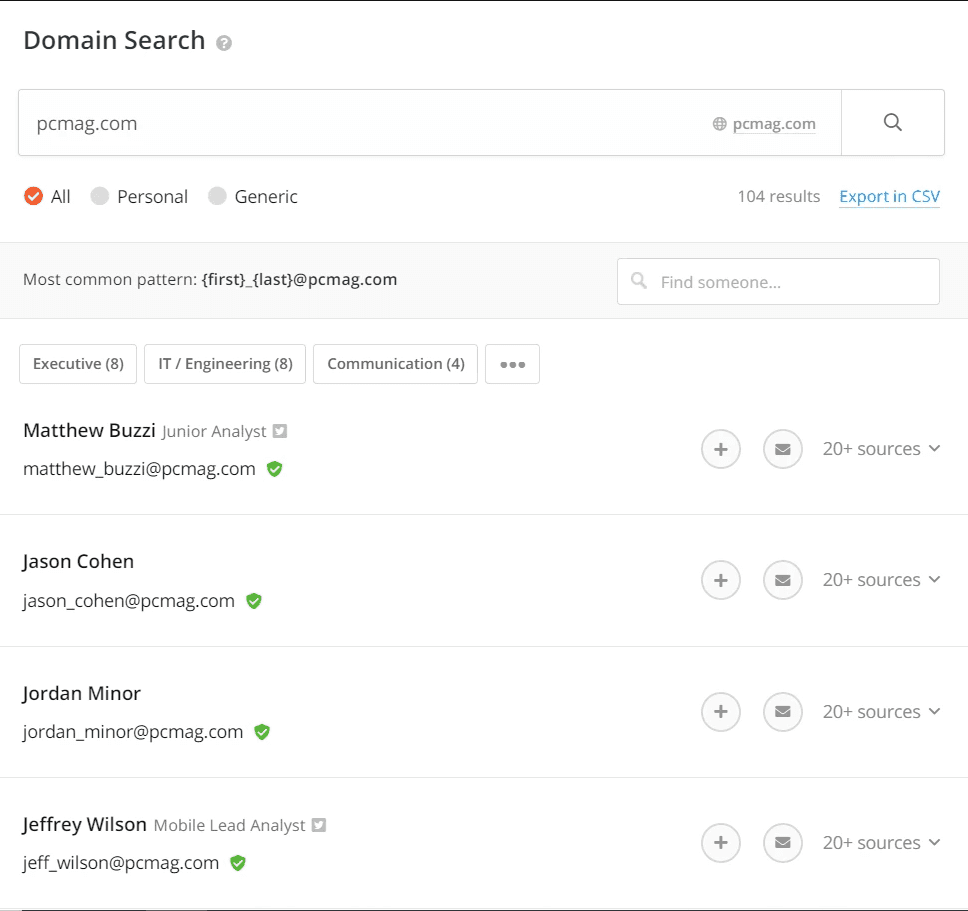968x911 pixels.
Task: Add Jordan Minor as a lead with plus icon
Action: (x=721, y=712)
